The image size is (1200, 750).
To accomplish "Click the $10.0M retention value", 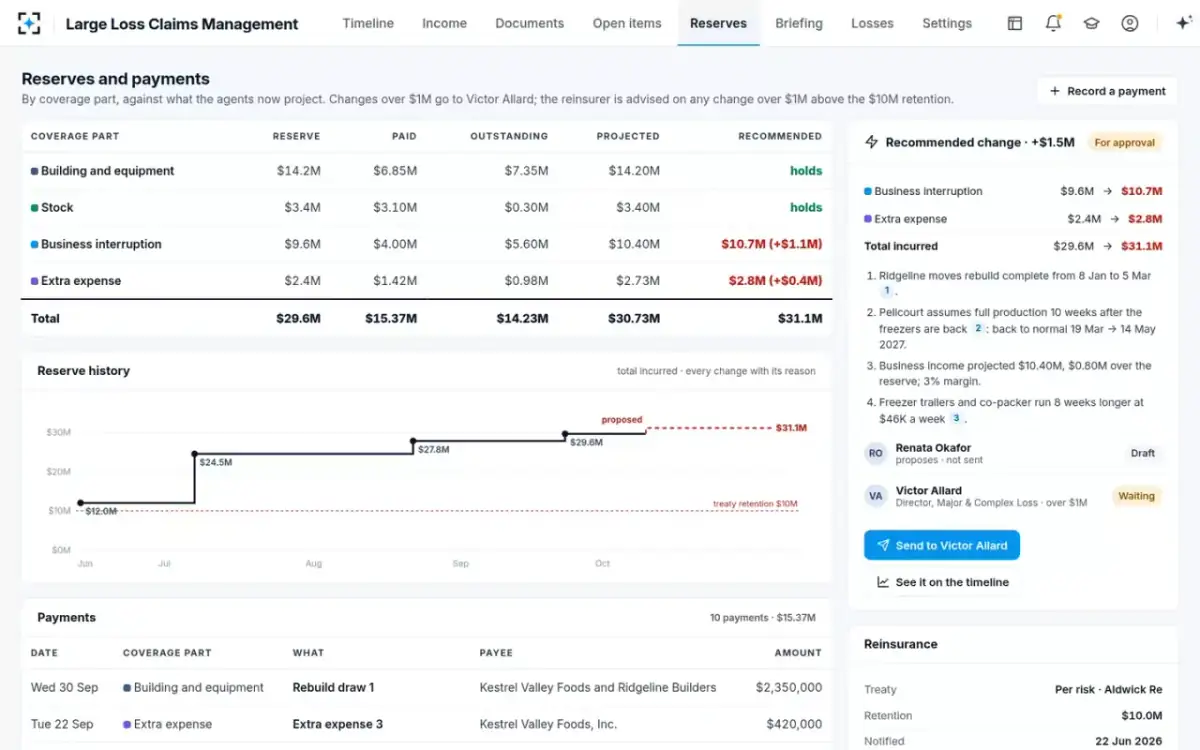I will coord(1141,716).
